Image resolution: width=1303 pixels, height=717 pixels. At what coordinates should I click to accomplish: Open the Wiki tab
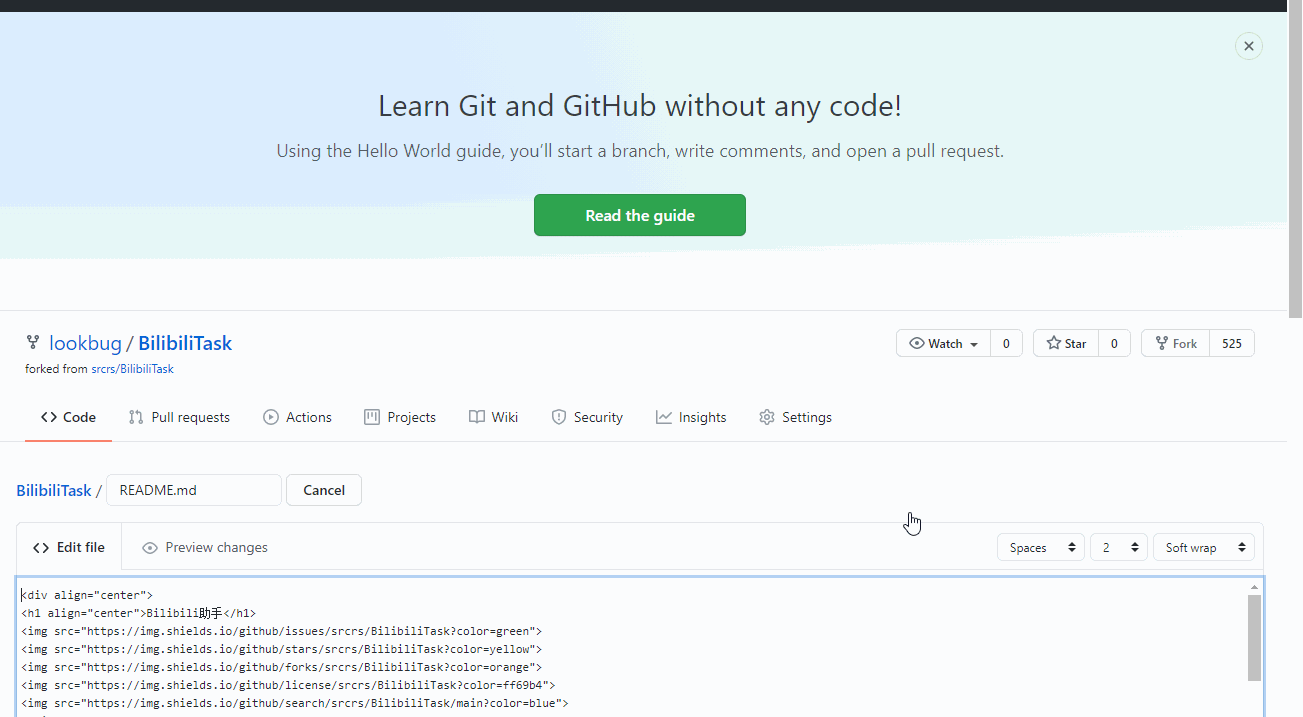point(494,417)
